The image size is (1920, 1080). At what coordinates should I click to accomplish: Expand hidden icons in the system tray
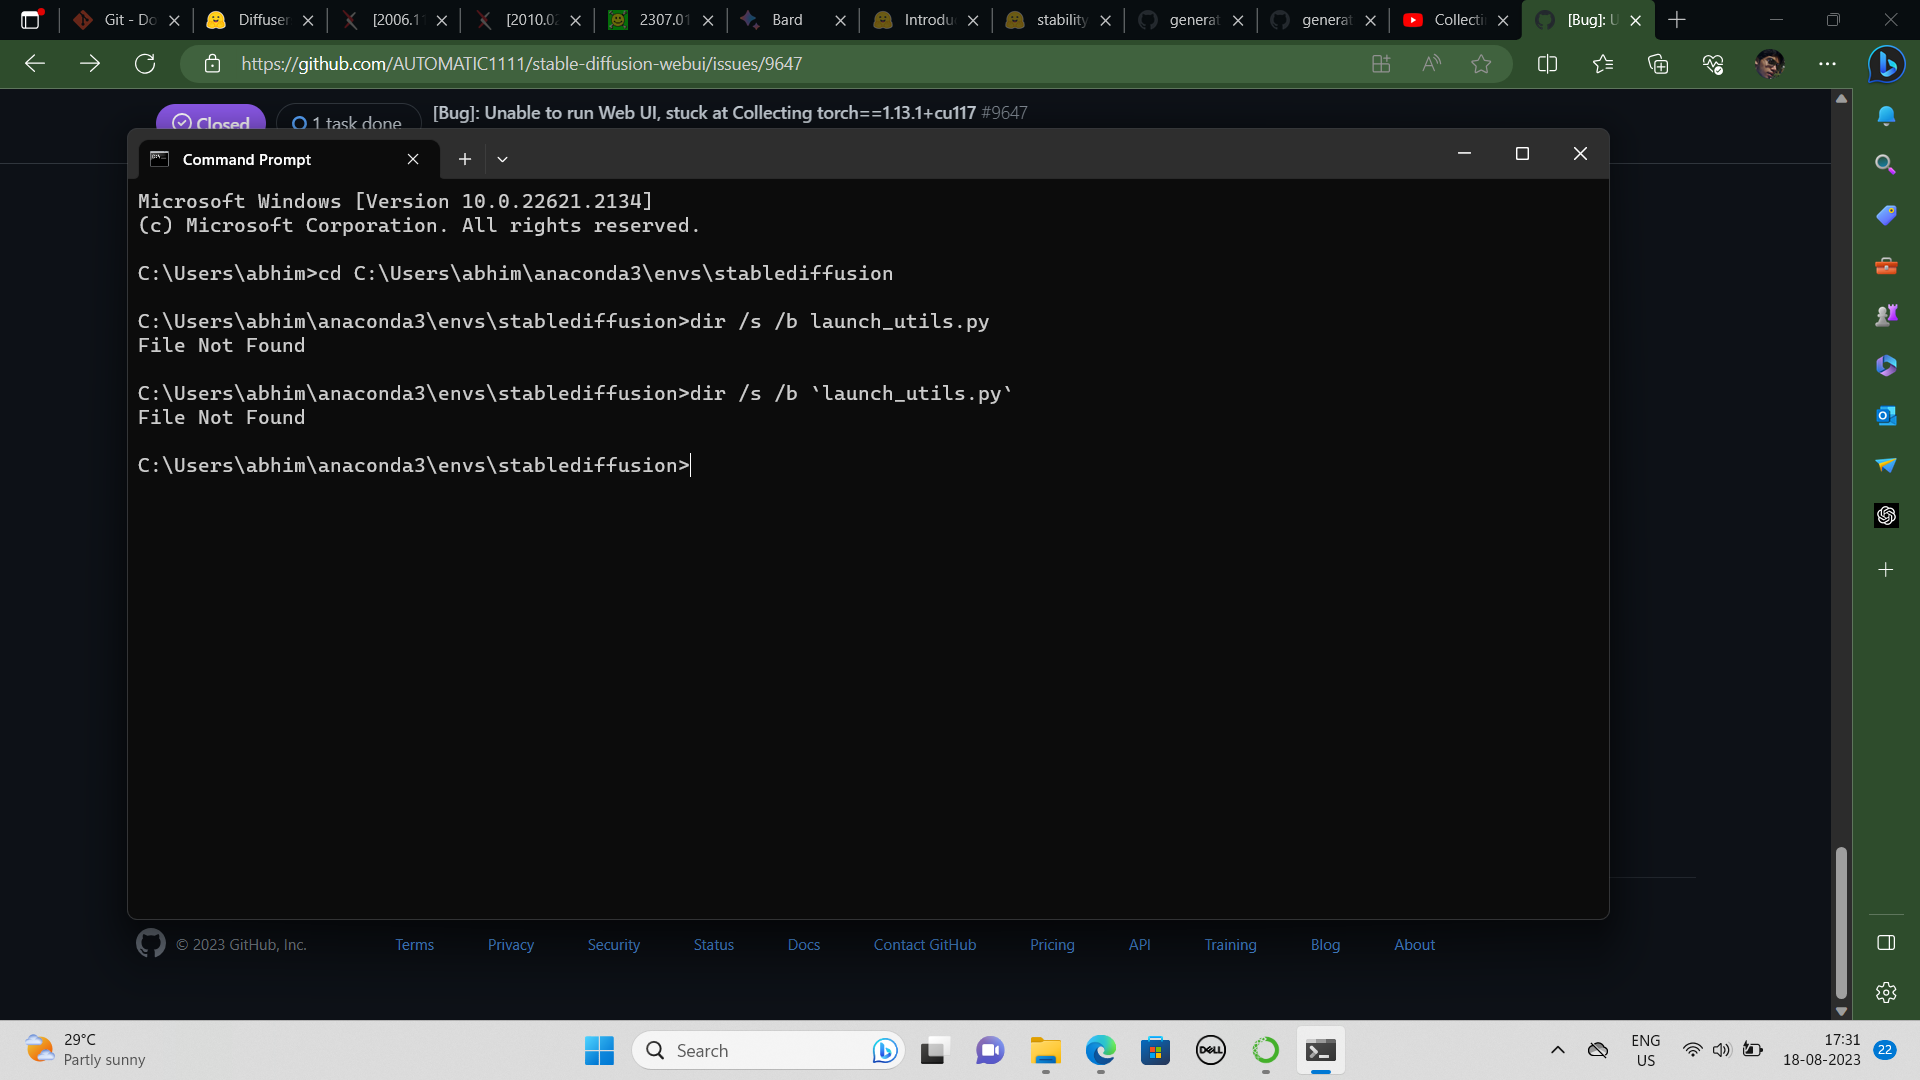coord(1557,1050)
